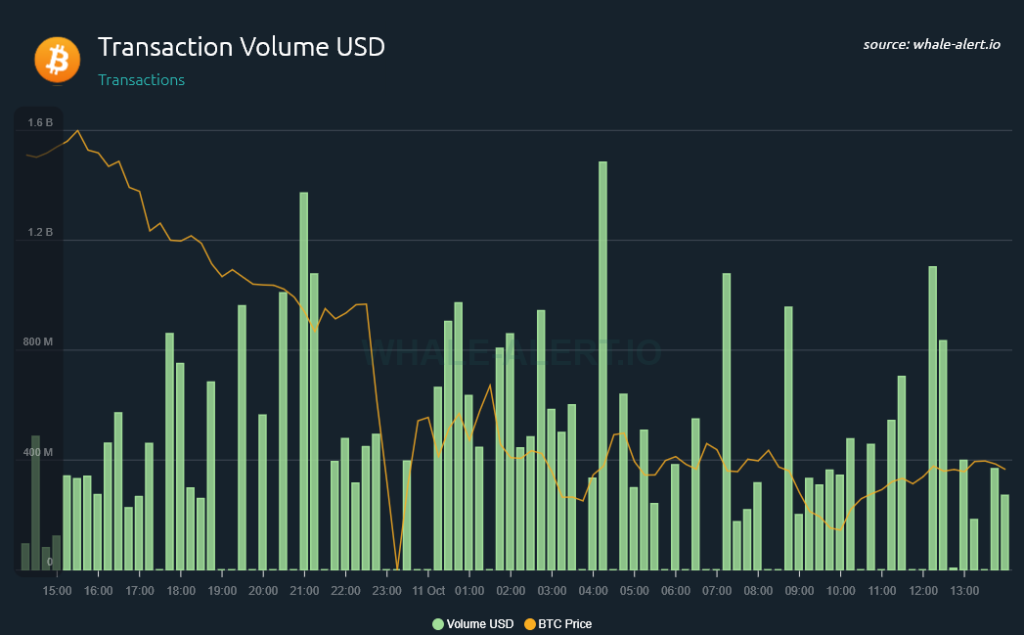
Task: Click the BTC price line's lowest dip
Action: click(x=397, y=567)
